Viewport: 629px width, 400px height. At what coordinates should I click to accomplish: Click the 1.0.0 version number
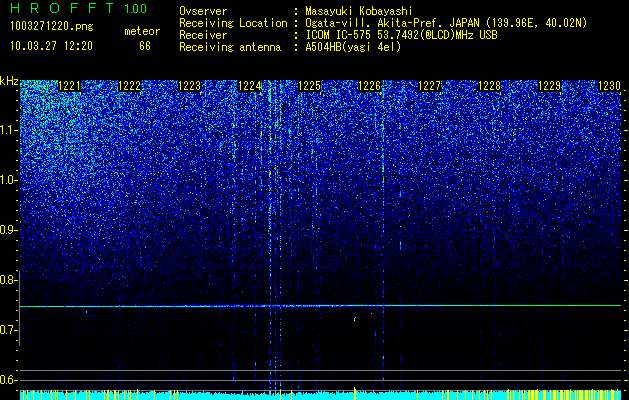tap(136, 9)
